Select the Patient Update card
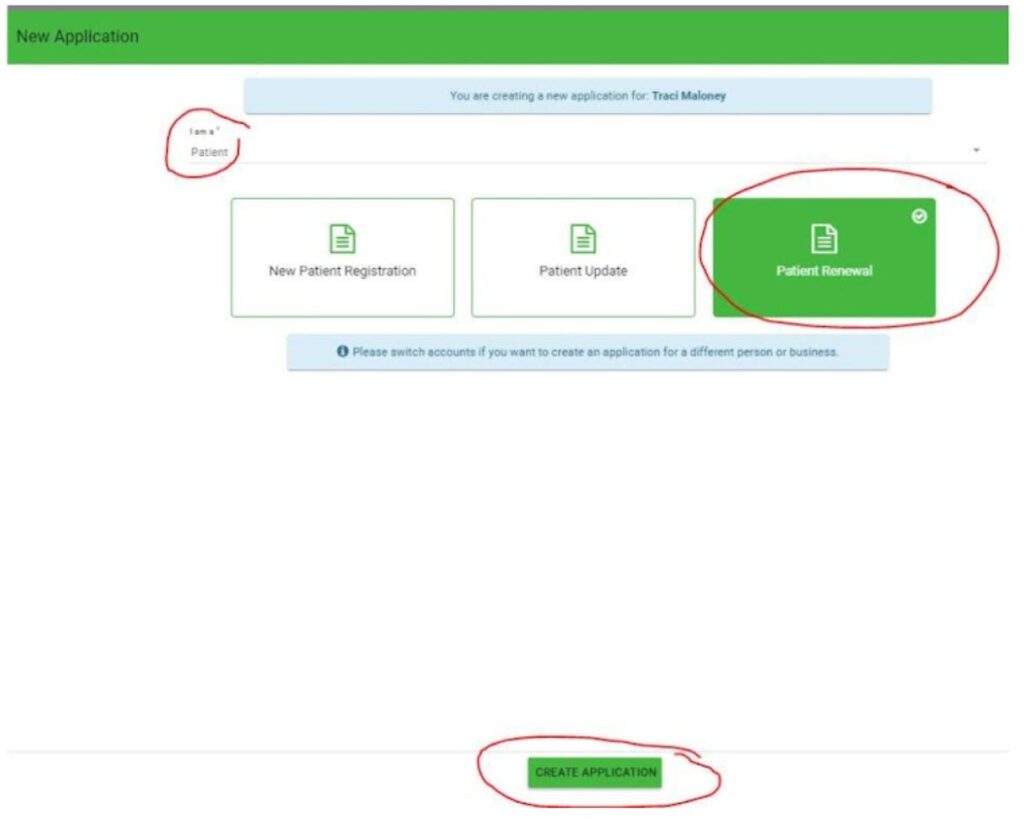Viewport: 1024px width, 819px height. tap(583, 258)
